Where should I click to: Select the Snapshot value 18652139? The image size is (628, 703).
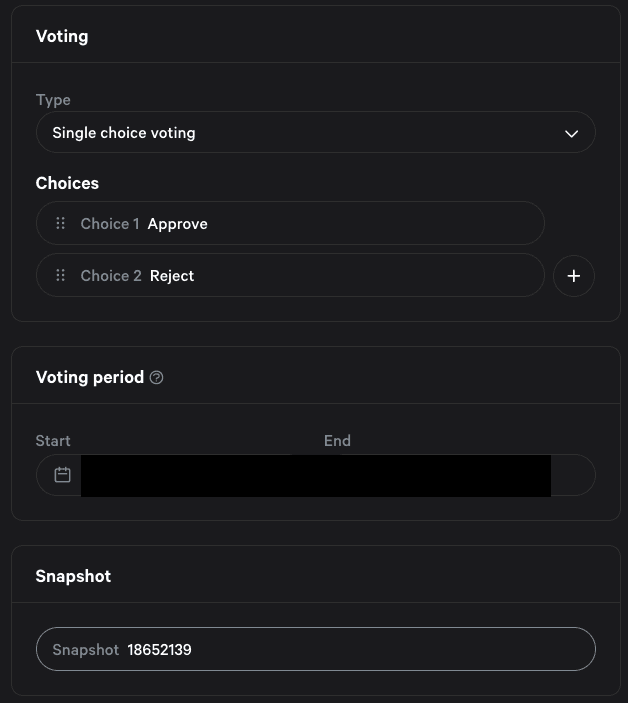point(160,650)
